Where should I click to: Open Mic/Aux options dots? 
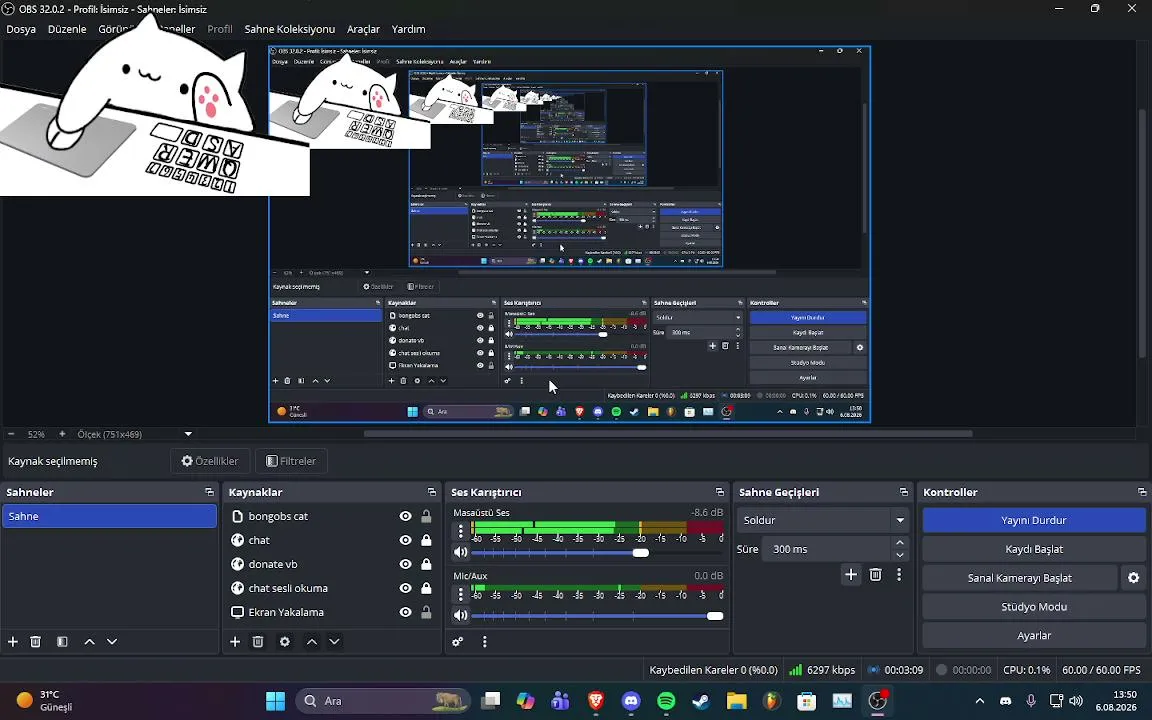click(461, 593)
